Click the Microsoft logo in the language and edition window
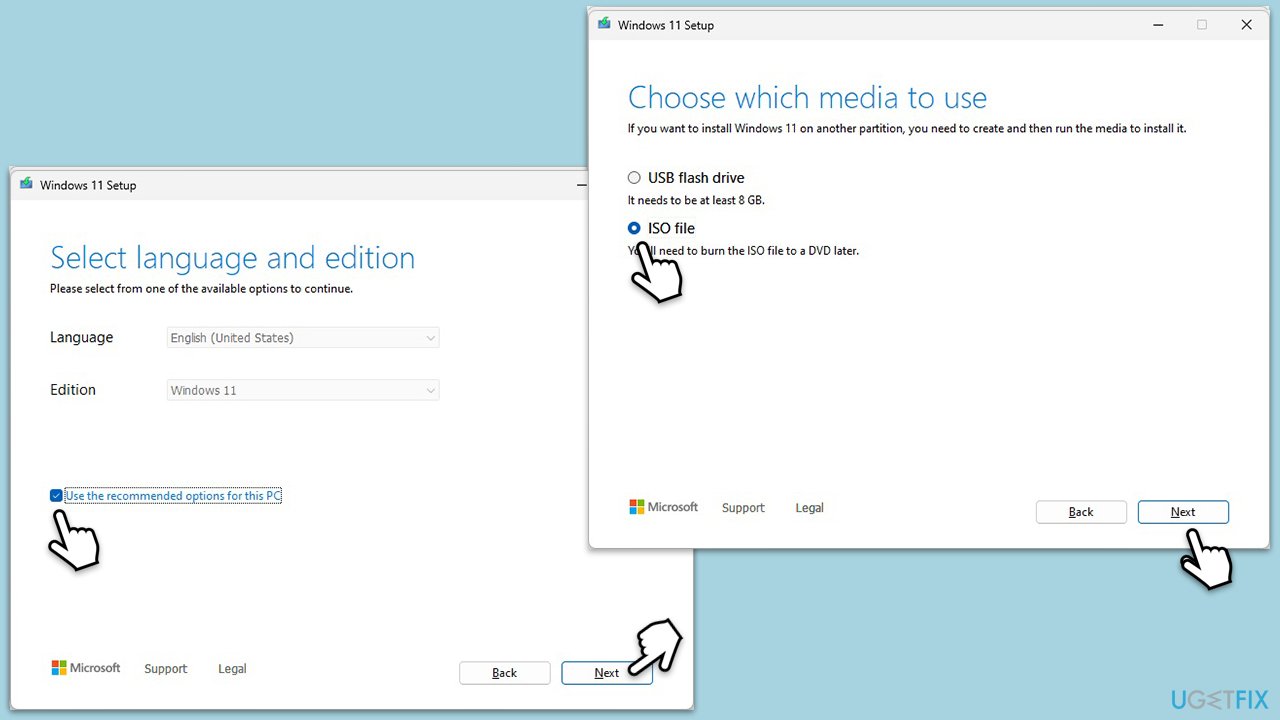 [86, 668]
